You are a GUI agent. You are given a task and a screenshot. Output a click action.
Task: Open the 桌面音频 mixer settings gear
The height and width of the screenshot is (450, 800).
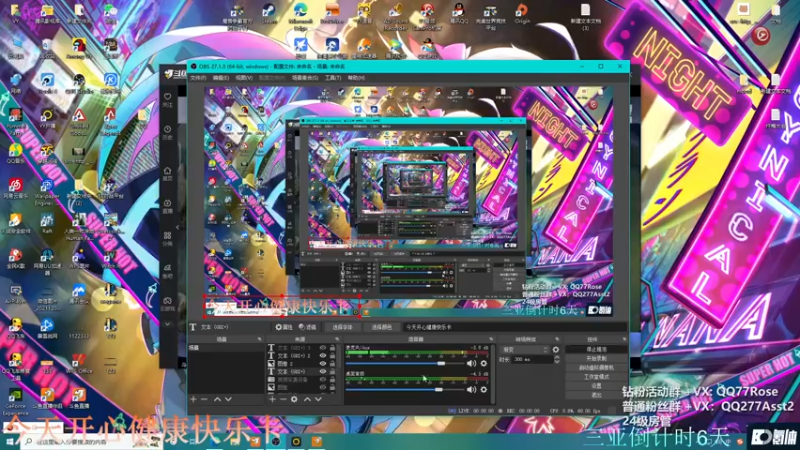tap(484, 389)
